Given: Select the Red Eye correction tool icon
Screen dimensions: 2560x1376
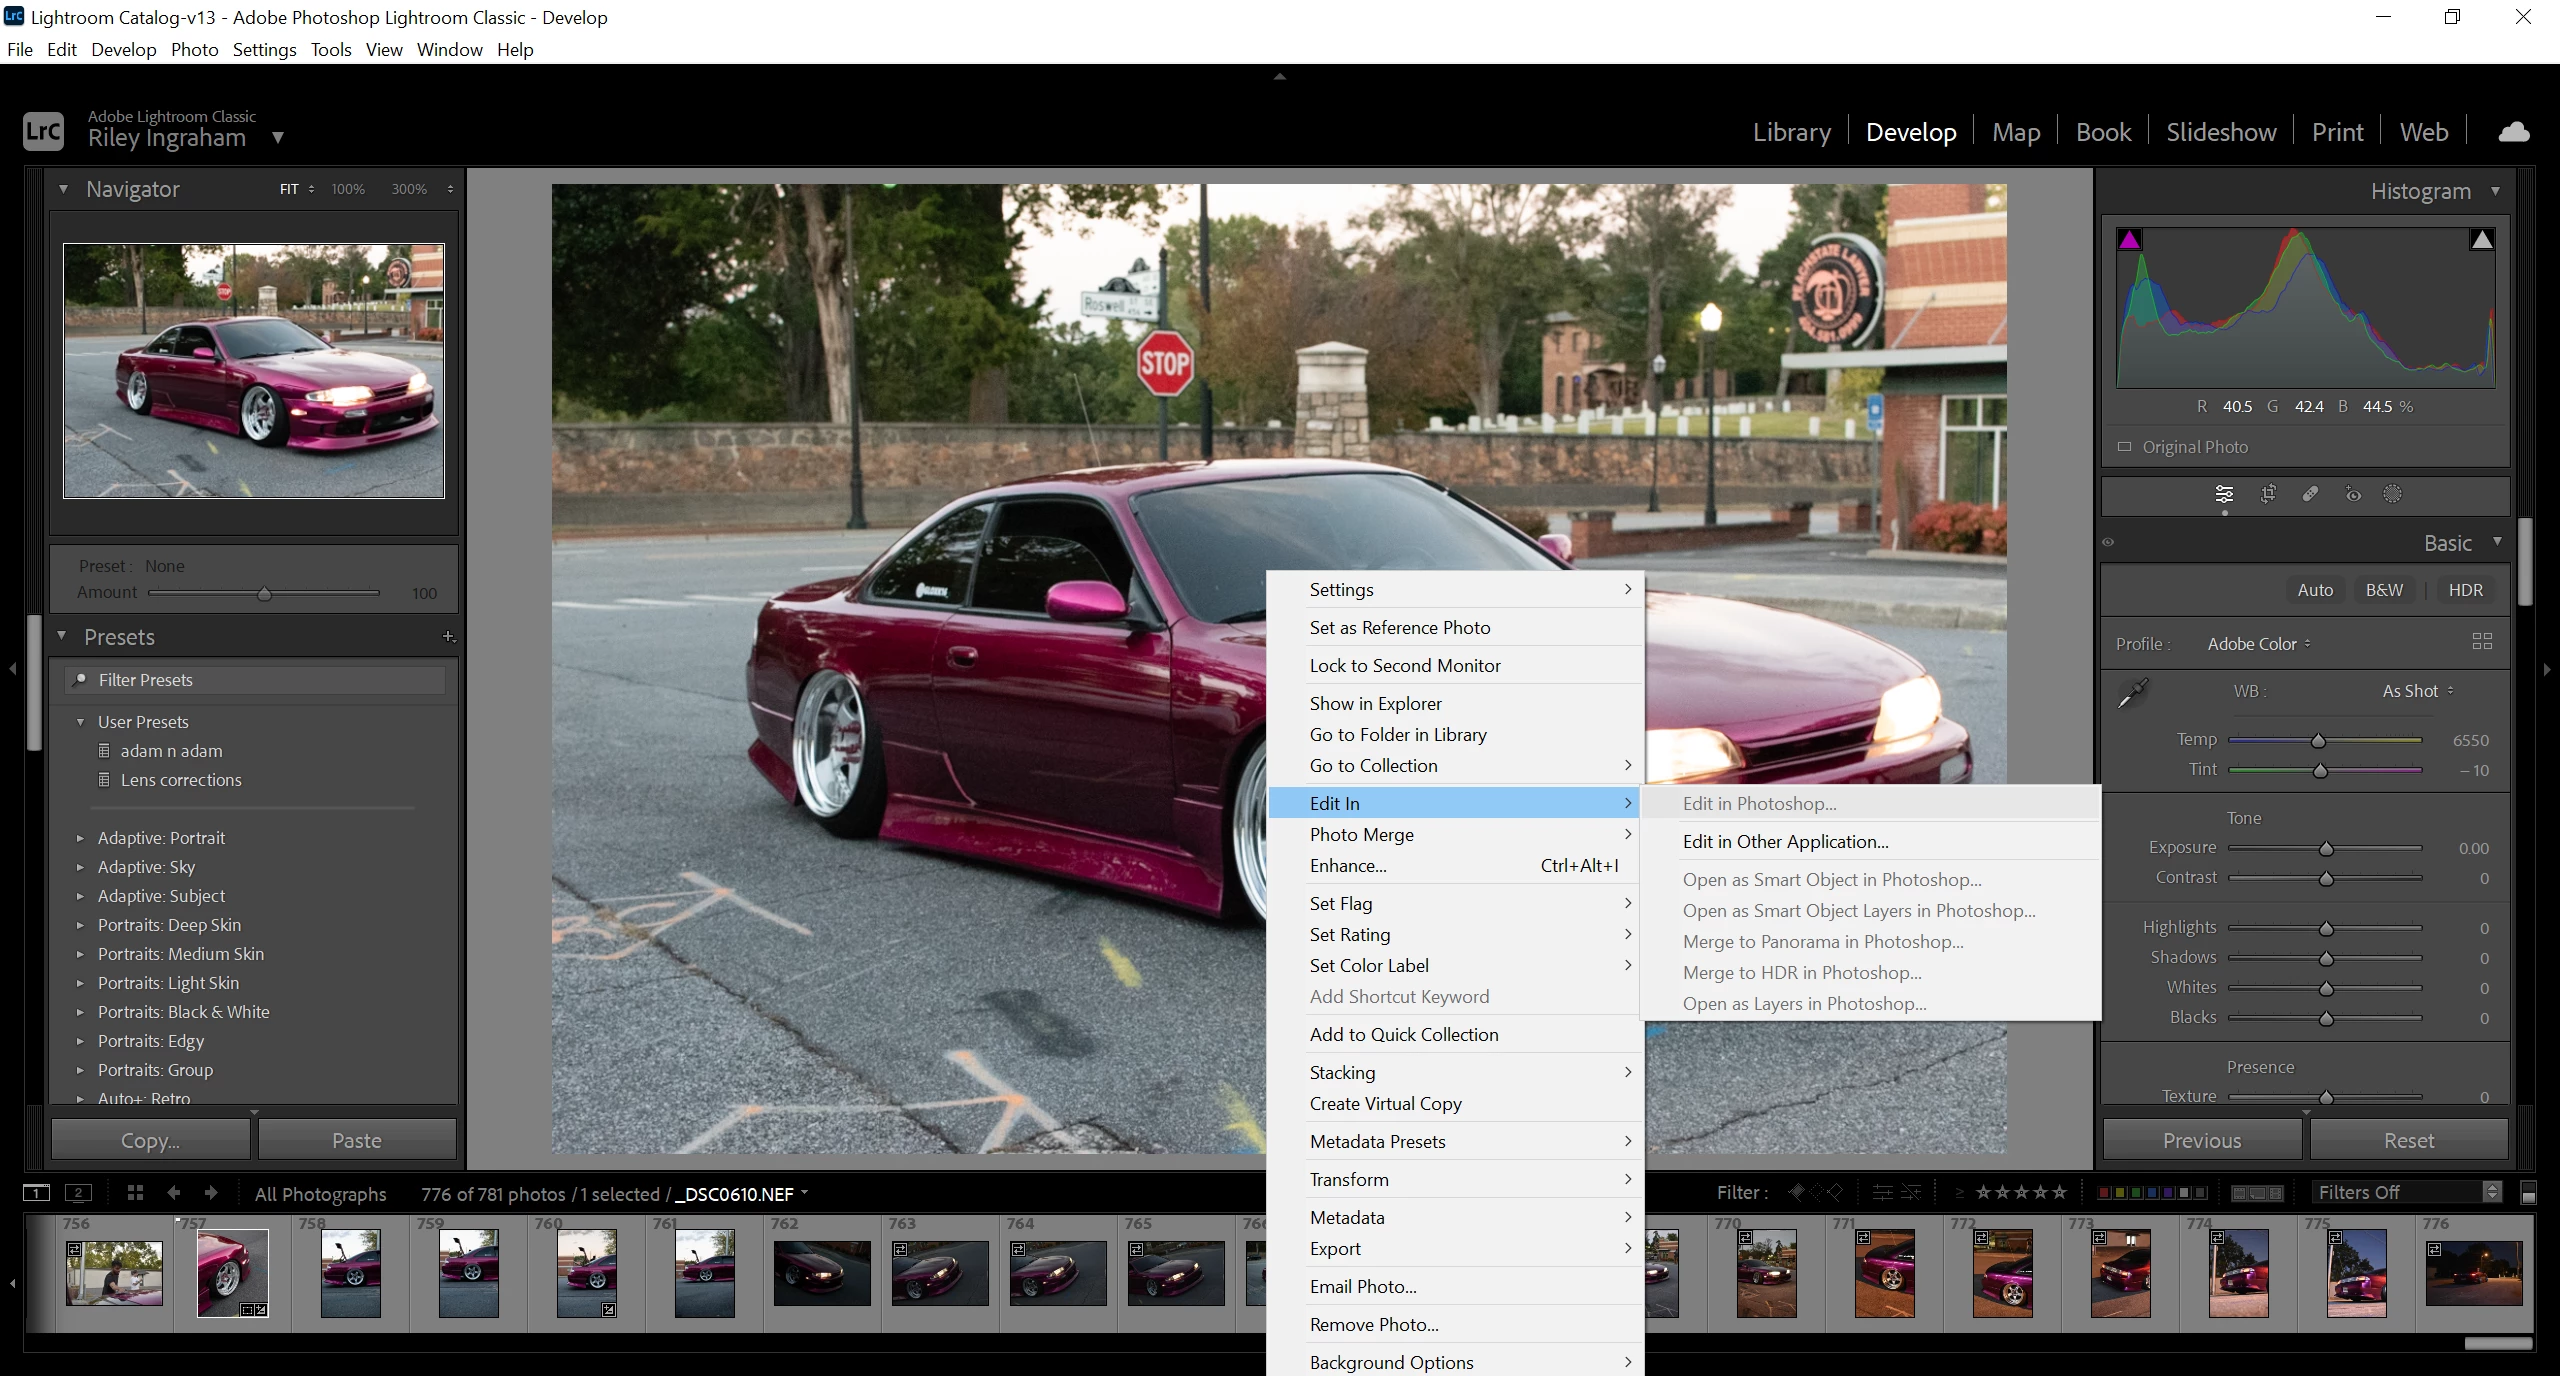Looking at the screenshot, I should [2352, 494].
